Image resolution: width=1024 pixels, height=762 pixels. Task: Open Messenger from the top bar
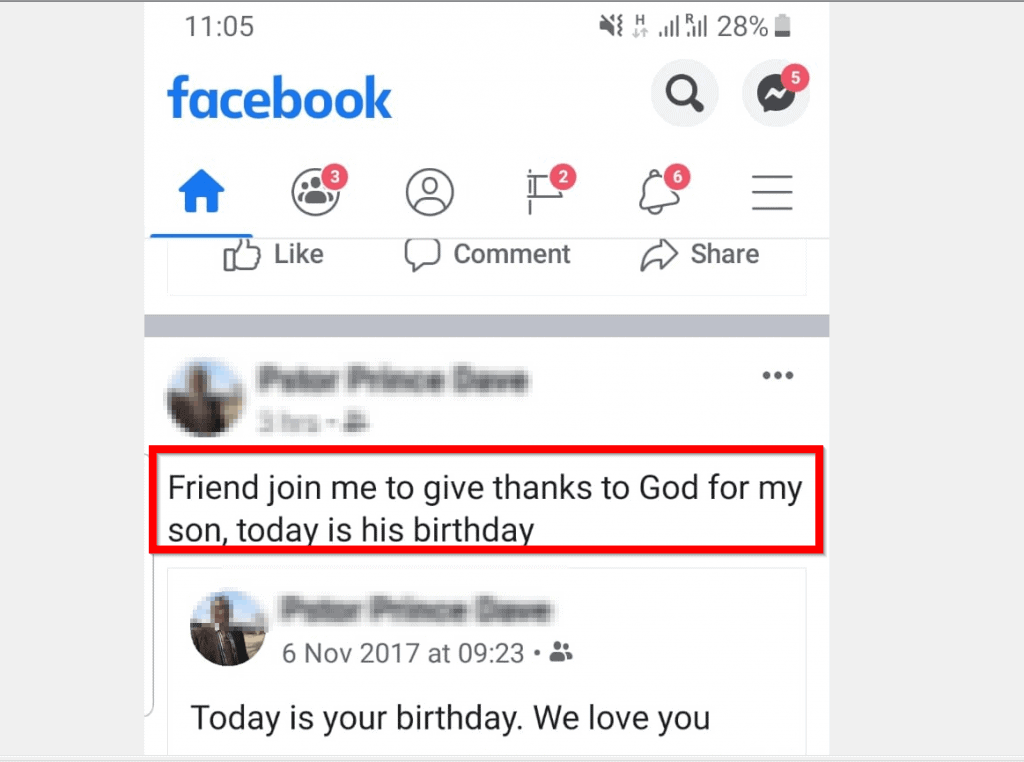(776, 94)
